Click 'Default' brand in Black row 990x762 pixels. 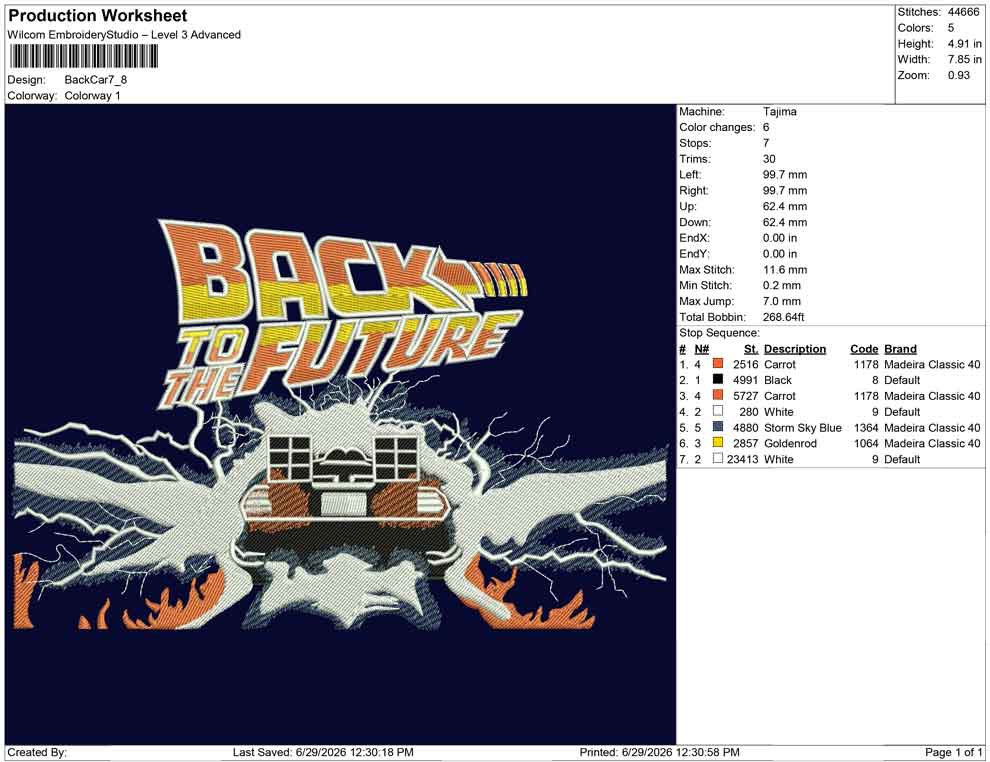point(902,380)
